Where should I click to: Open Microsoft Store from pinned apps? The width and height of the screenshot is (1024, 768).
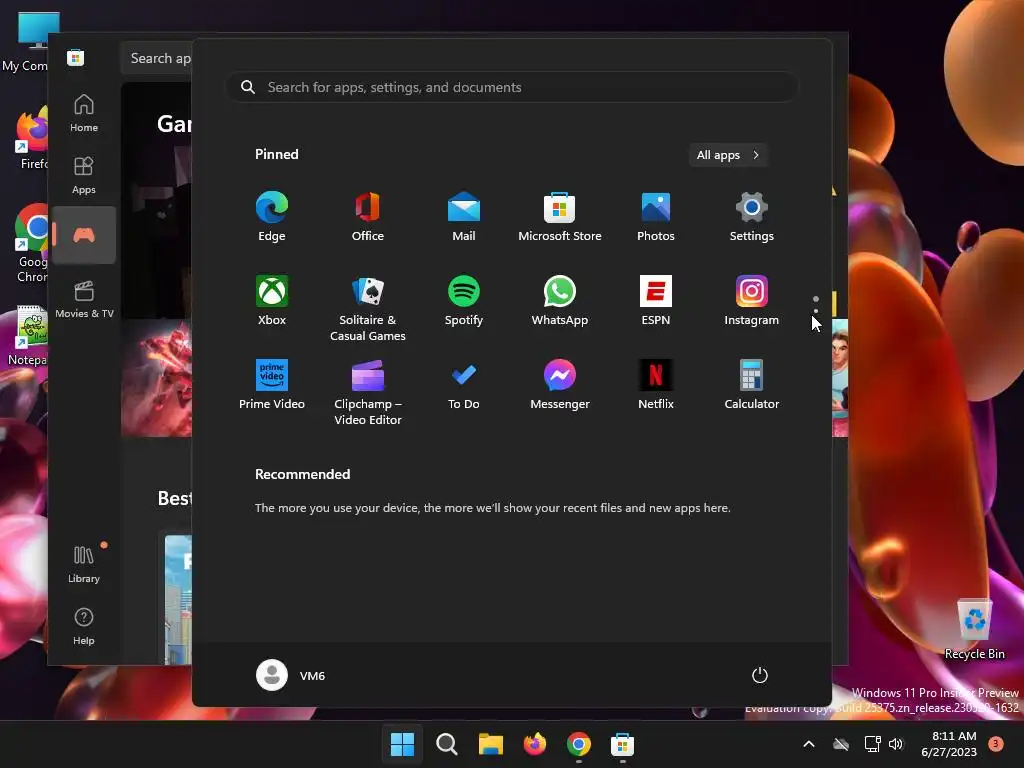(560, 217)
